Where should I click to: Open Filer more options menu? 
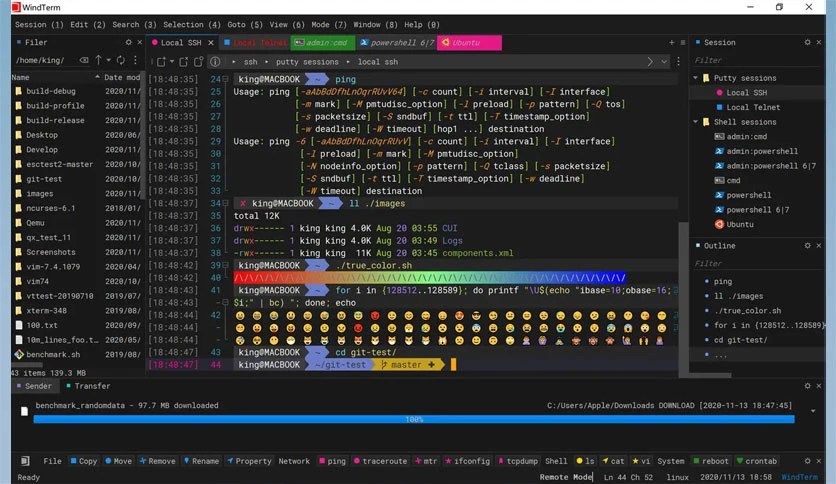(135, 60)
